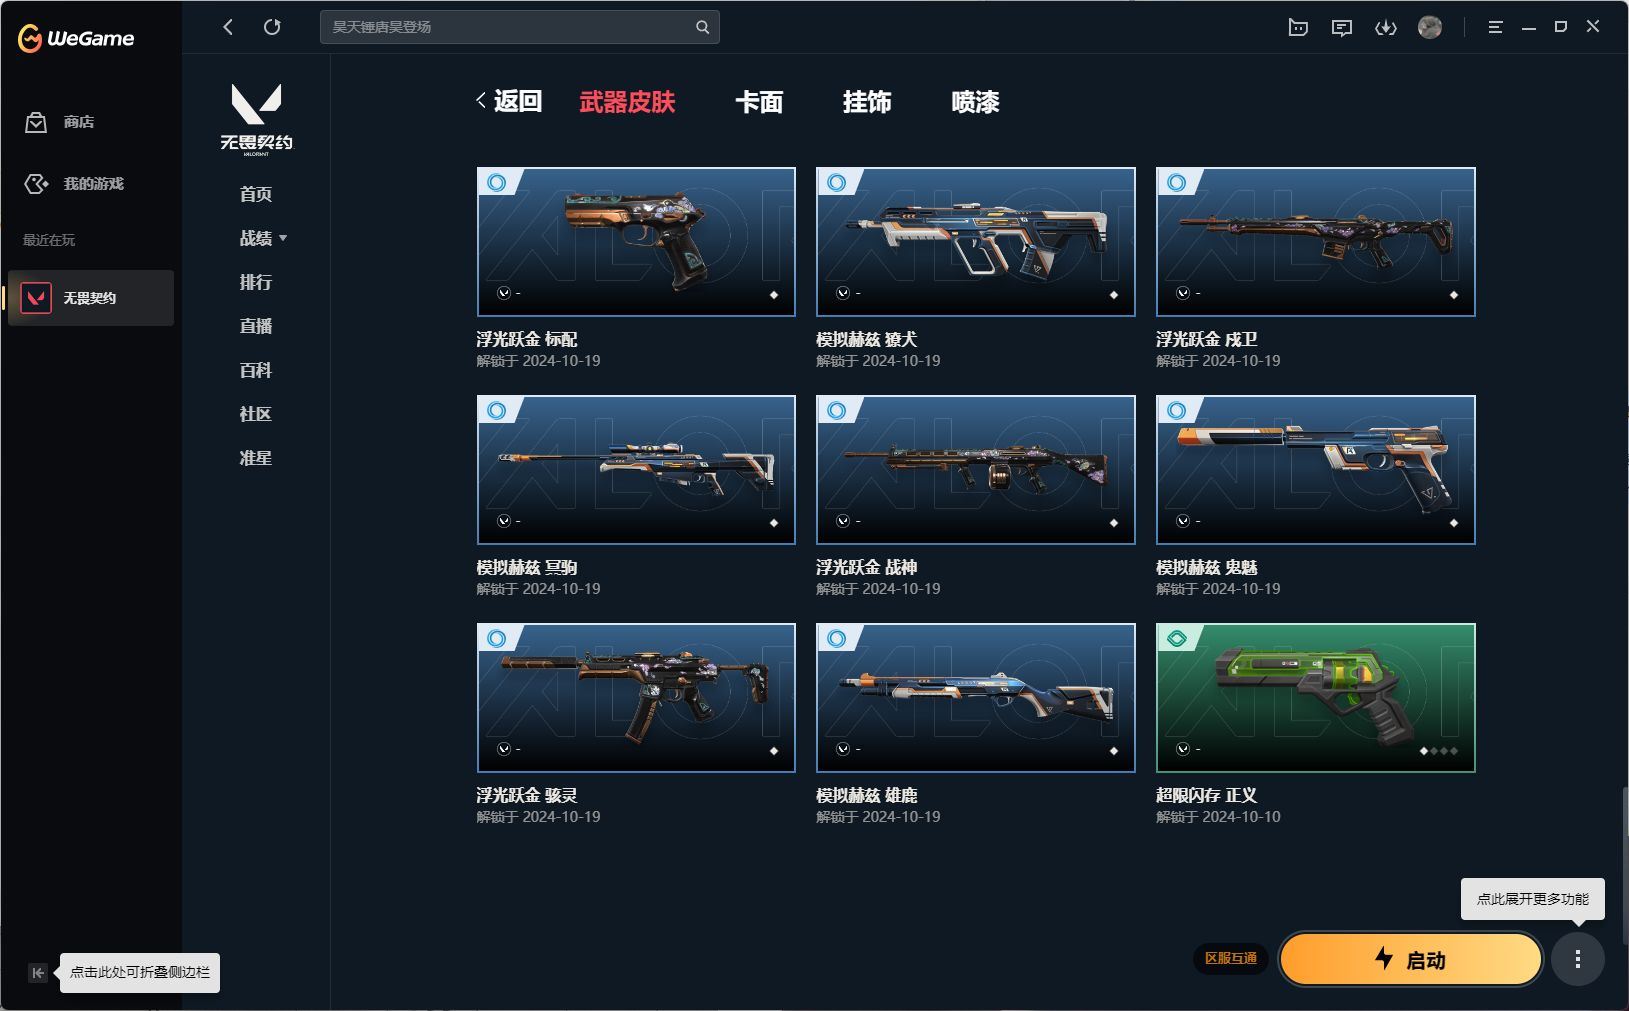This screenshot has width=1629, height=1011.
Task: Switch to the 挂饰 tab
Action: click(867, 102)
